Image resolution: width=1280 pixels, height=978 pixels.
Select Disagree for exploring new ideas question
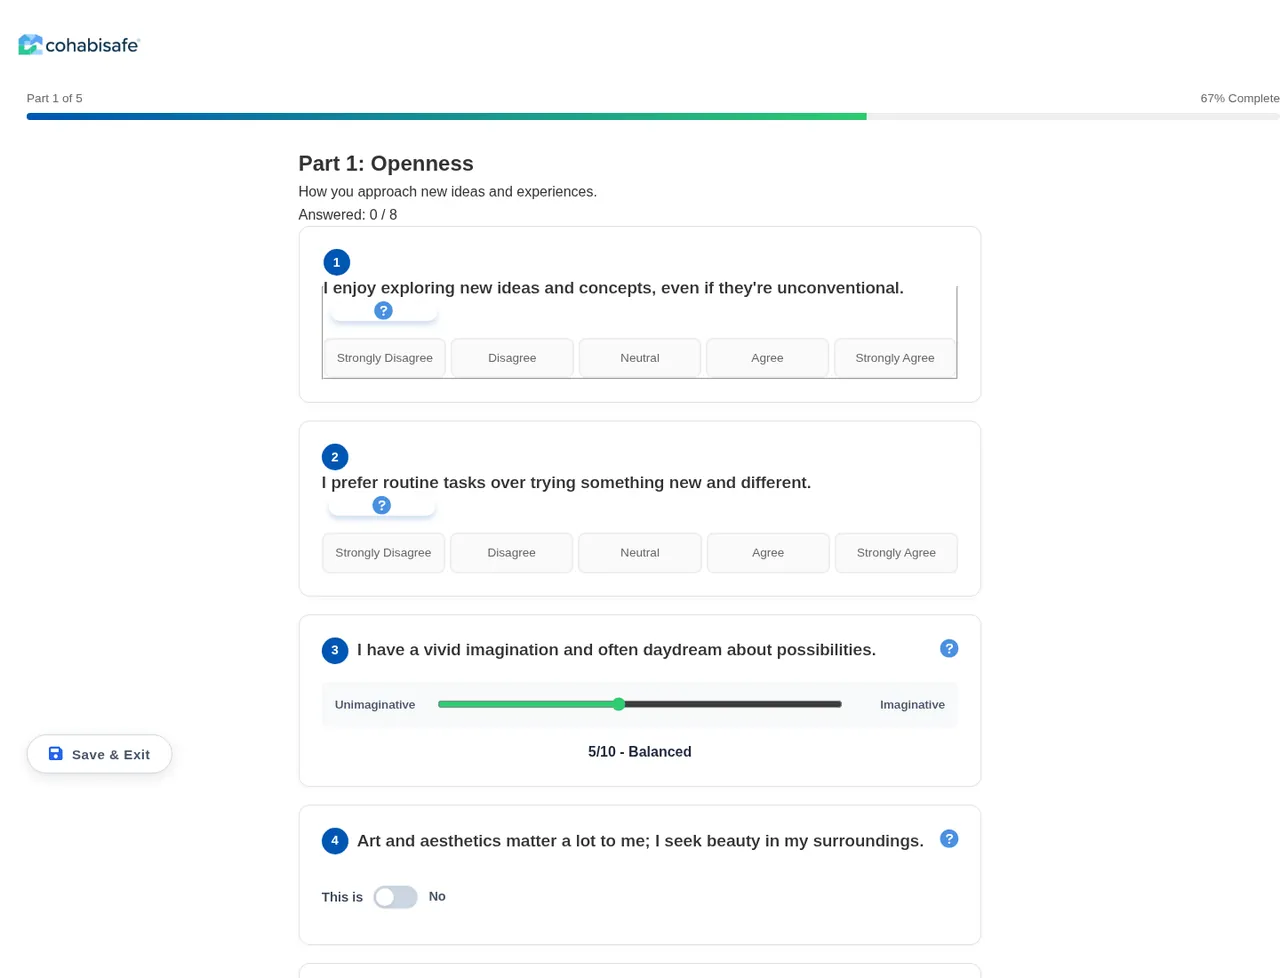tap(512, 358)
